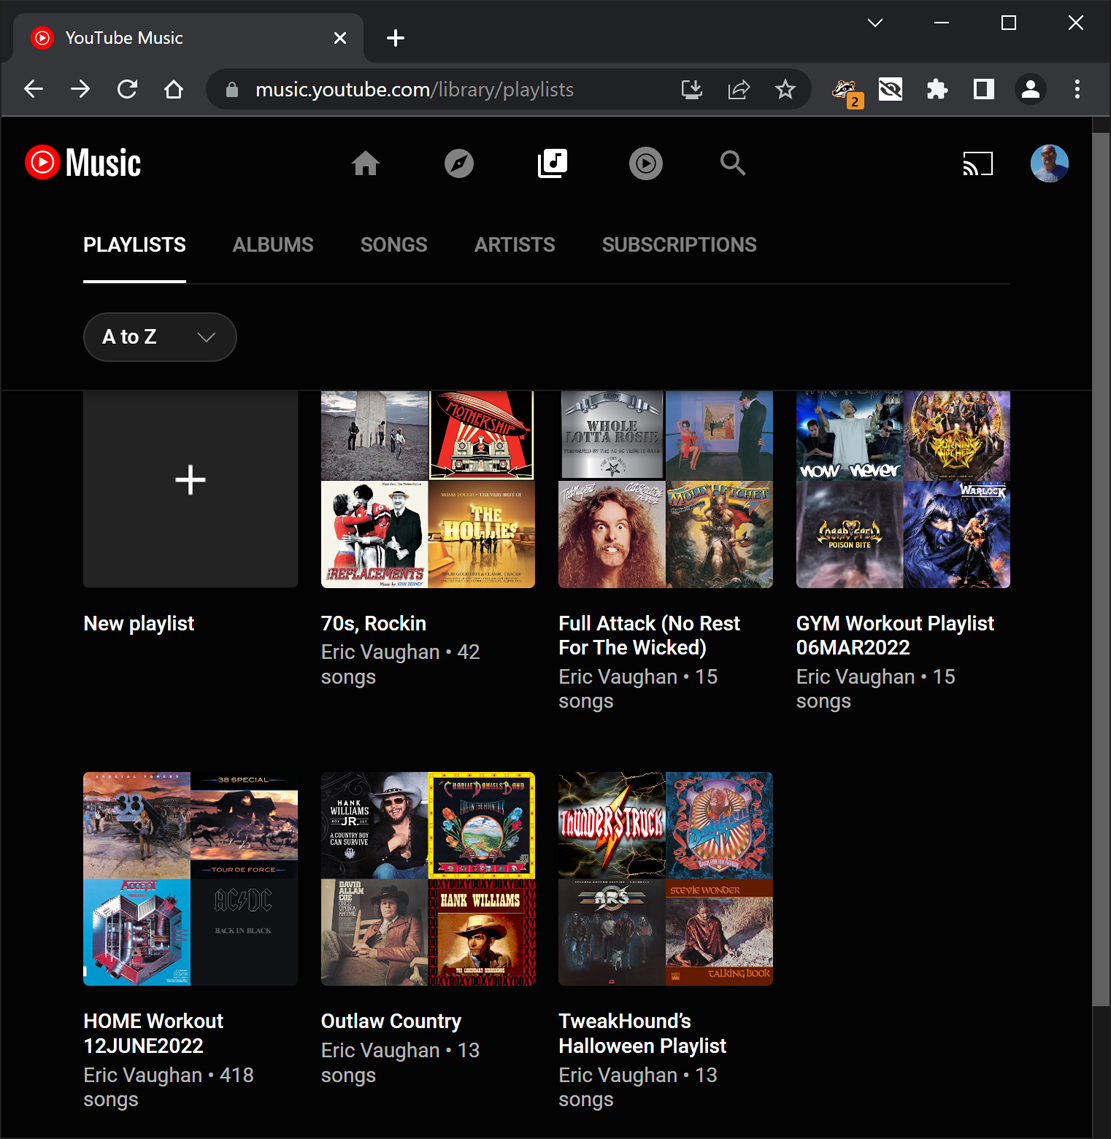The height and width of the screenshot is (1139, 1111).
Task: Open the Chrome three-dot menu
Action: (x=1077, y=89)
